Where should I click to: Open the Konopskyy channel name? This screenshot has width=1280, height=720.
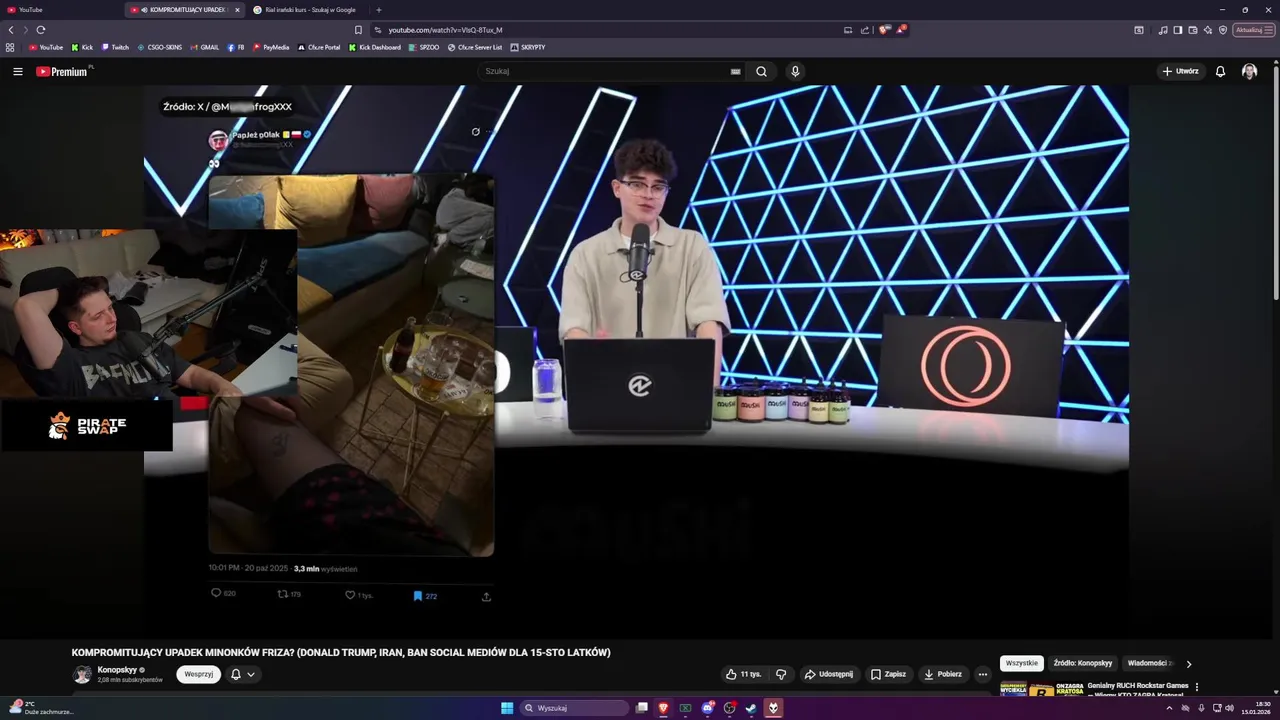[117, 669]
